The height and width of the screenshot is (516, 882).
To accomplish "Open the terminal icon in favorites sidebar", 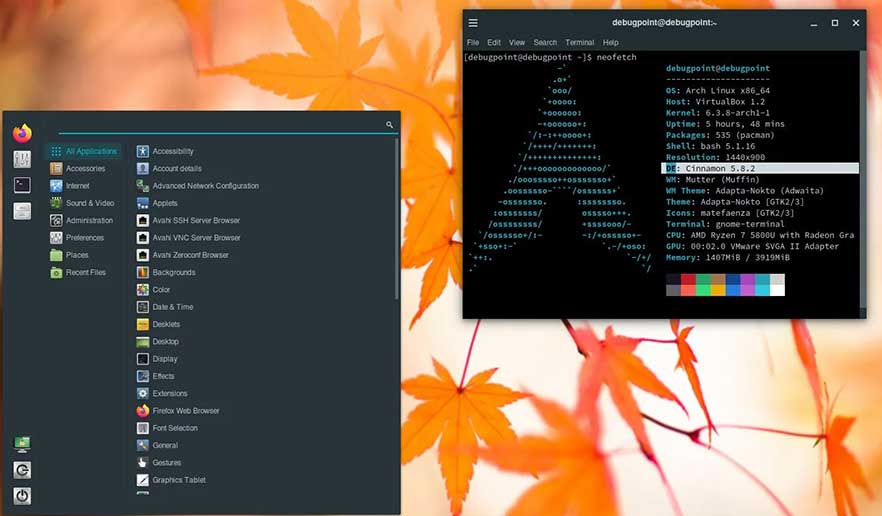I will coord(22,185).
